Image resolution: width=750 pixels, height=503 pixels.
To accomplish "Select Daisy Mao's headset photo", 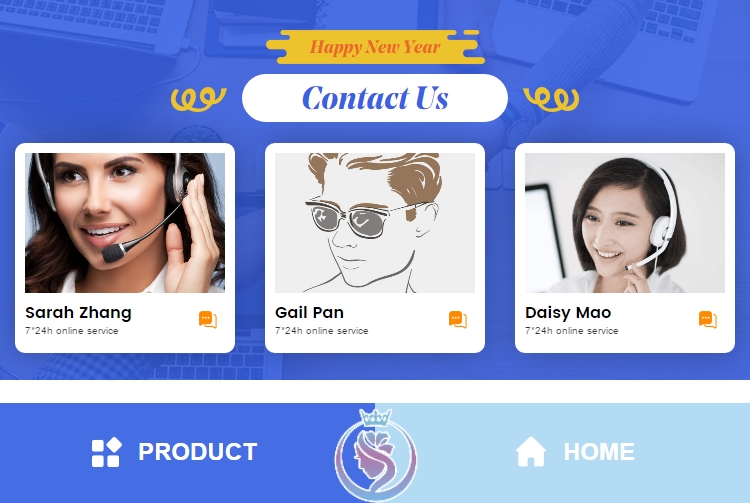I will click(625, 223).
